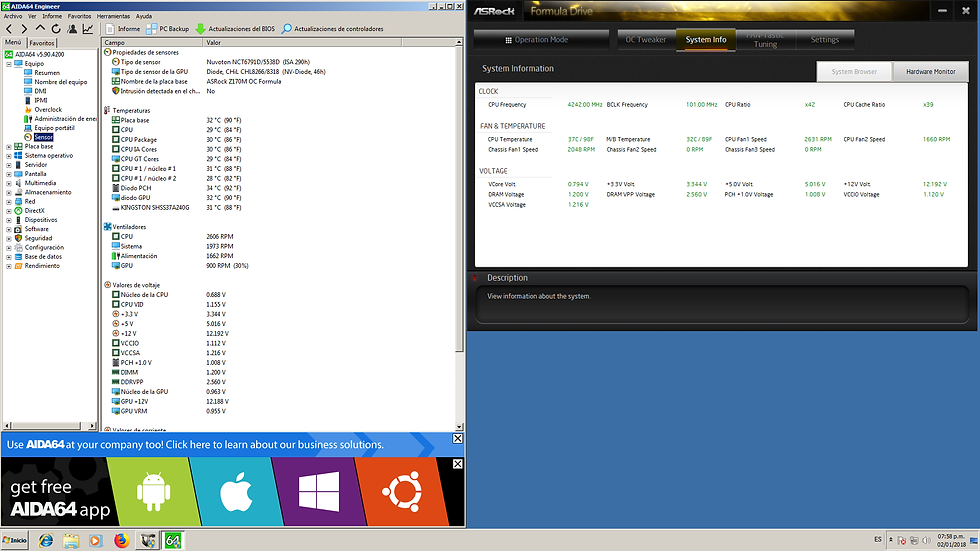This screenshot has height=551, width=980.
Task: Open the Windows Inicio start button
Action: pyautogui.click(x=15, y=540)
